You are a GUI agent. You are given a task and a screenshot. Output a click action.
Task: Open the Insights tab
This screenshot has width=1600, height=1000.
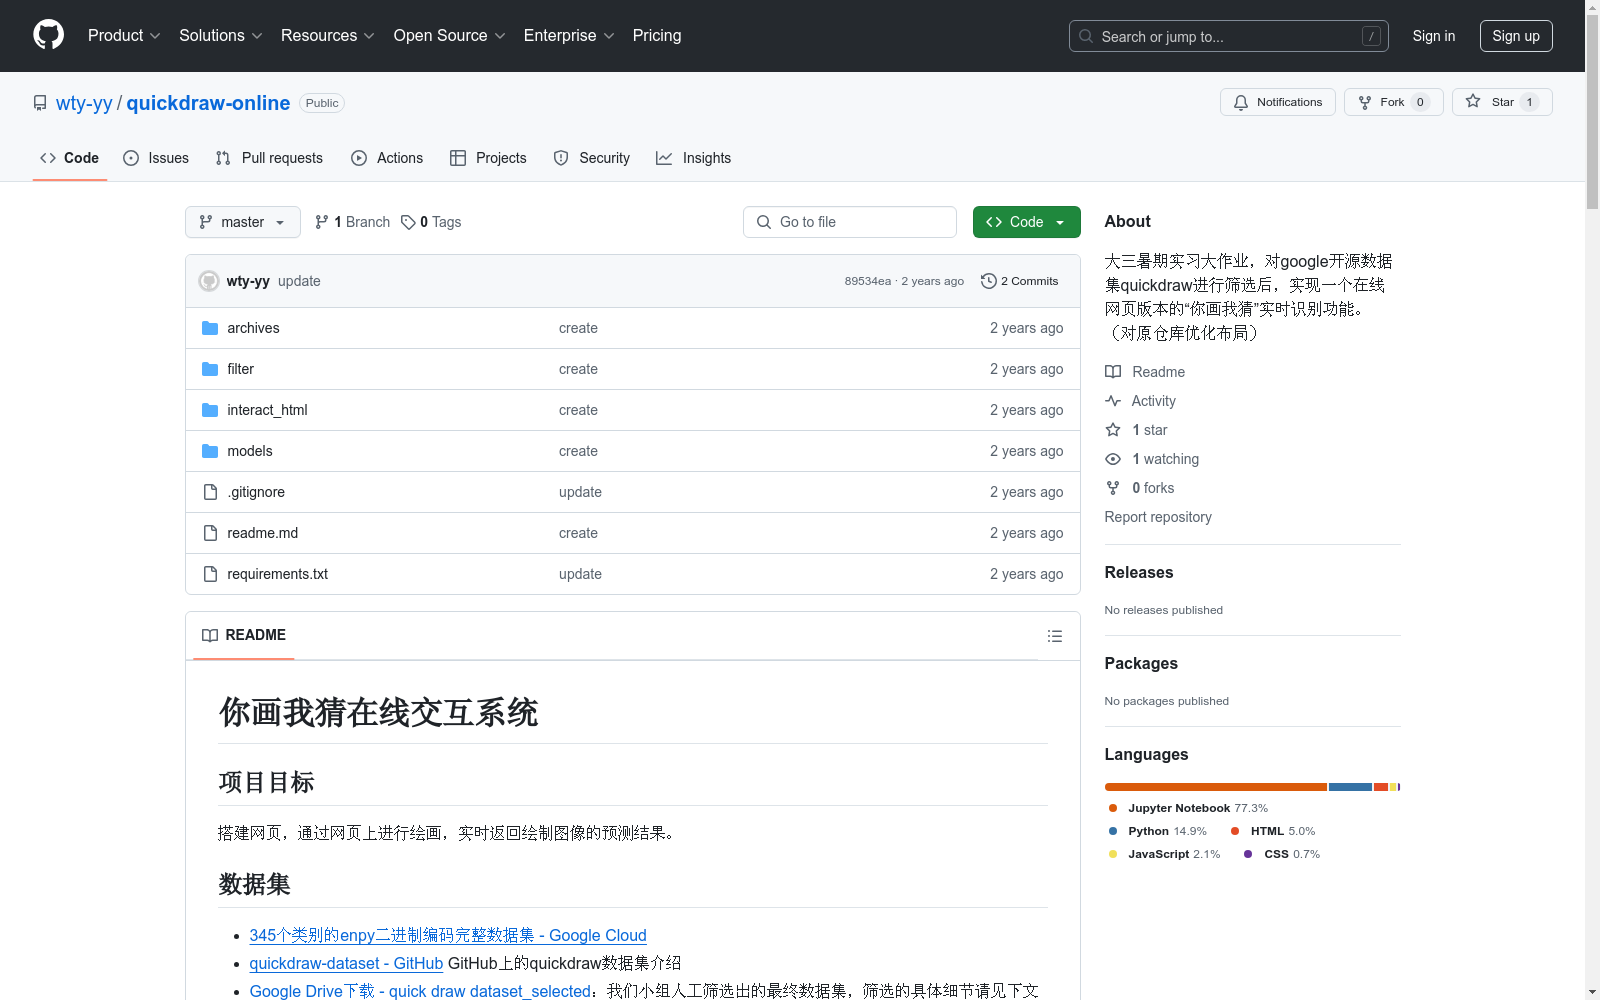[x=694, y=158]
